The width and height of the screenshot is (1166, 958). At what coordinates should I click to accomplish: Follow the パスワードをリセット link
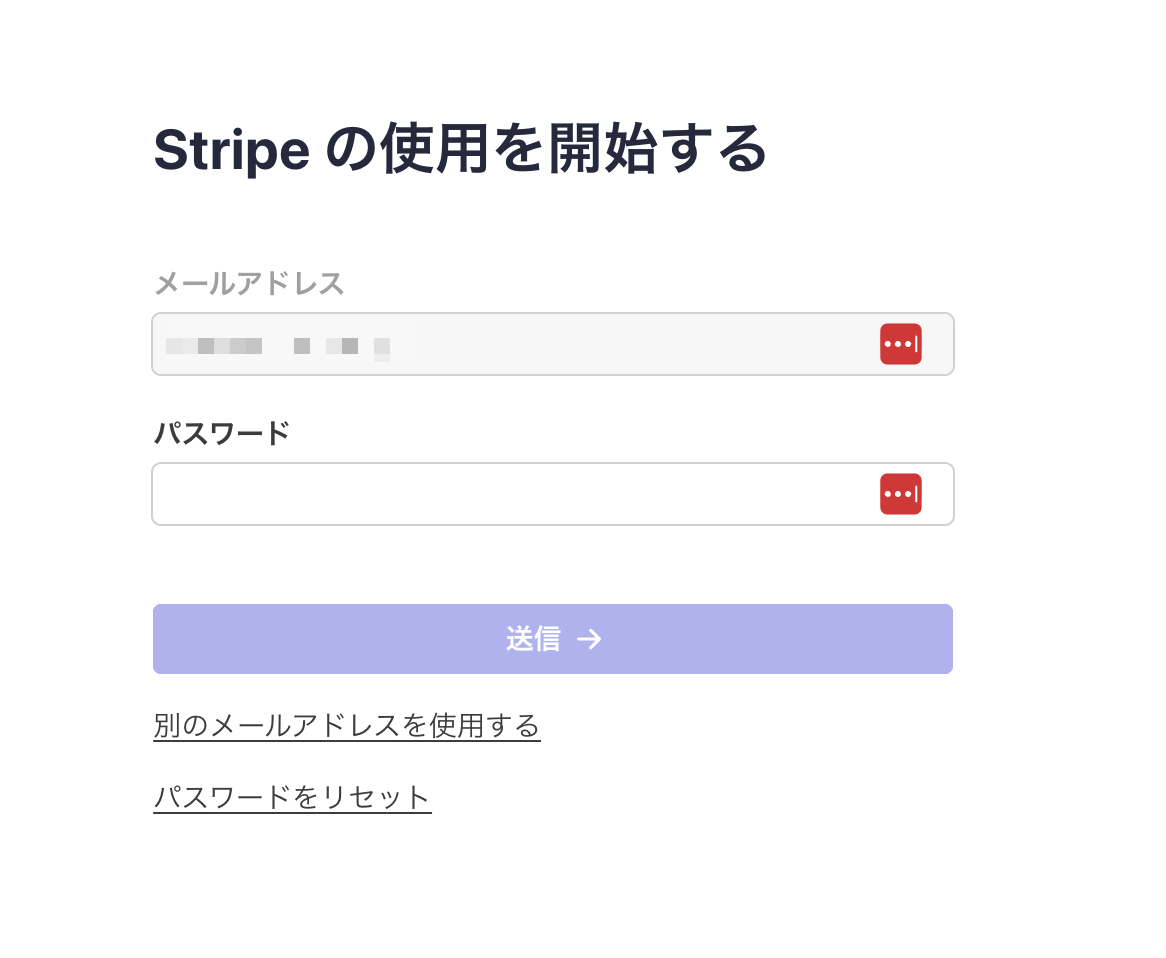(x=291, y=797)
